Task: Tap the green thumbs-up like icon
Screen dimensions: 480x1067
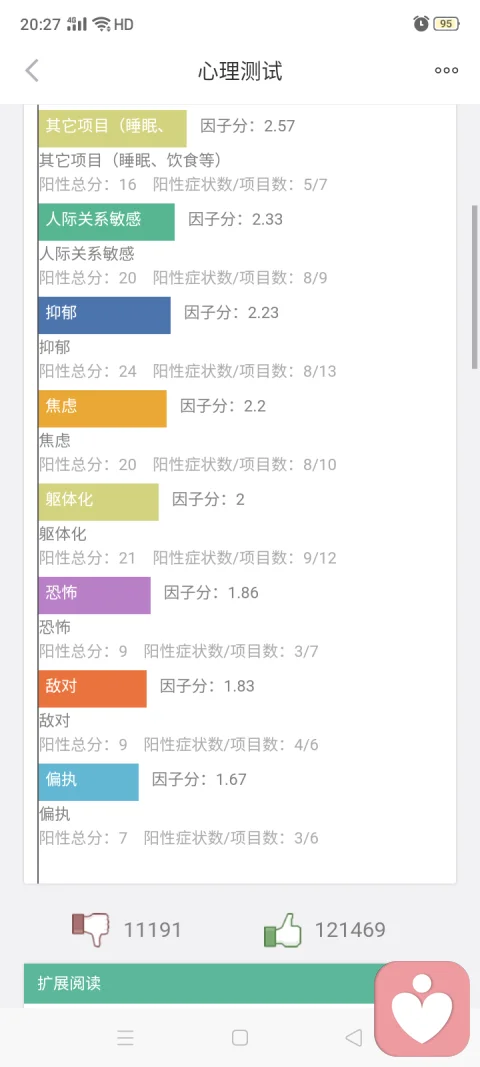Action: tap(283, 930)
